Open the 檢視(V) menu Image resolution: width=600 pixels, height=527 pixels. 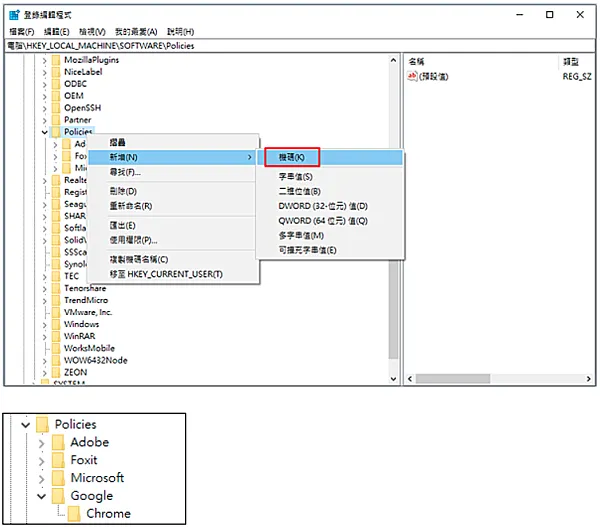(x=92, y=32)
